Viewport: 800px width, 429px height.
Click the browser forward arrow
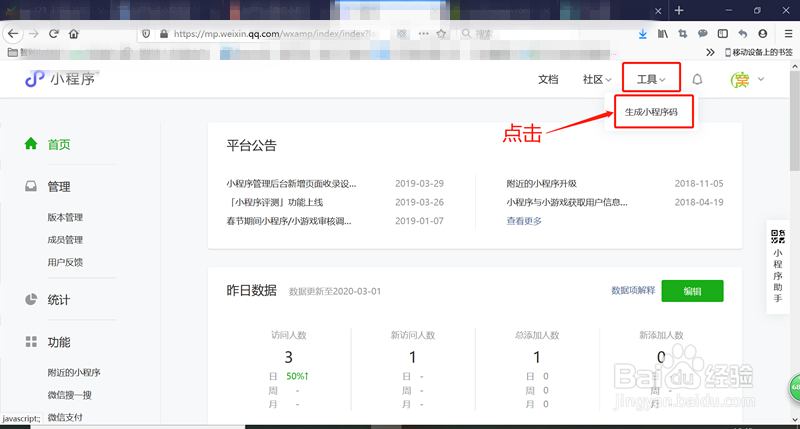tap(34, 34)
